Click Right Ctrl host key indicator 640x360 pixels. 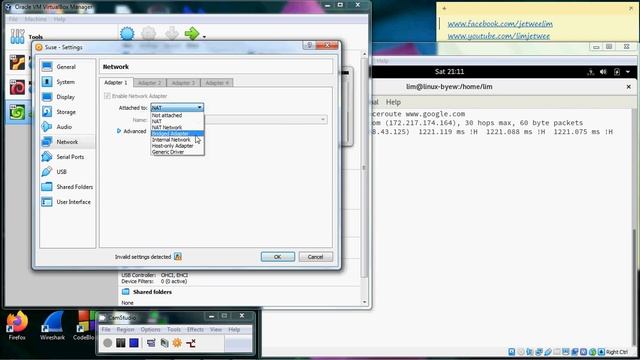[617, 352]
